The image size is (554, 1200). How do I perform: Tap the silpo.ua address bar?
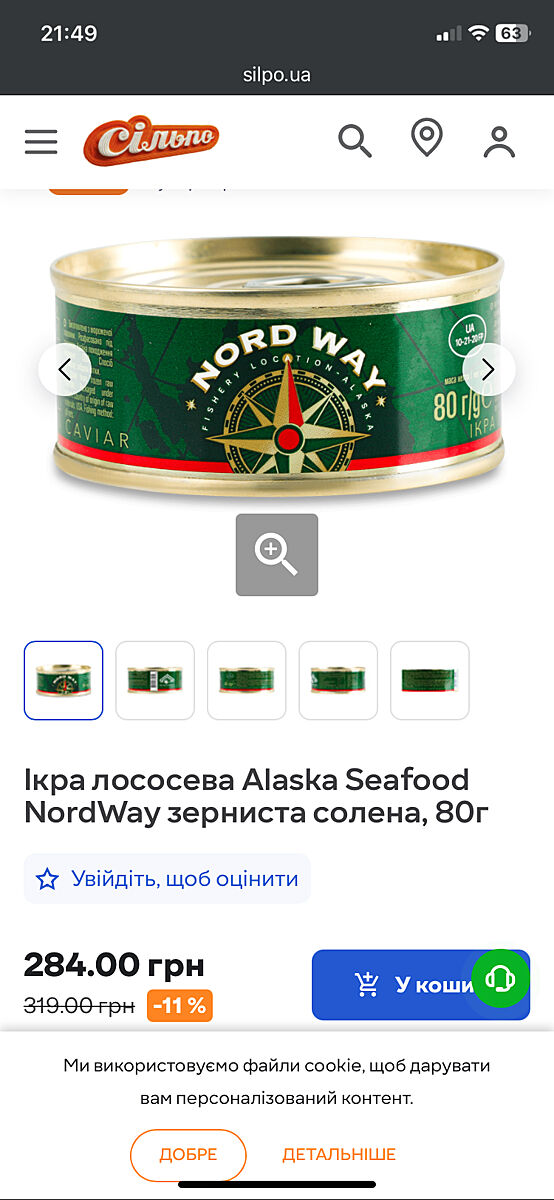[x=277, y=75]
